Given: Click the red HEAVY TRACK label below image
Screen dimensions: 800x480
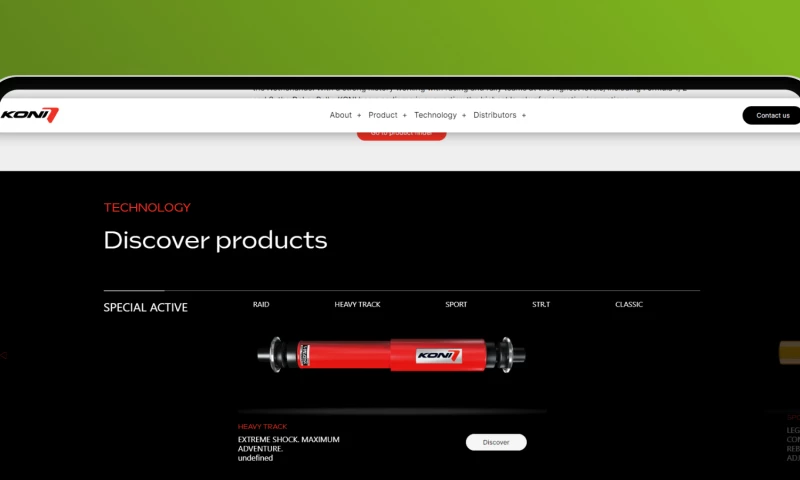Looking at the screenshot, I should (262, 426).
